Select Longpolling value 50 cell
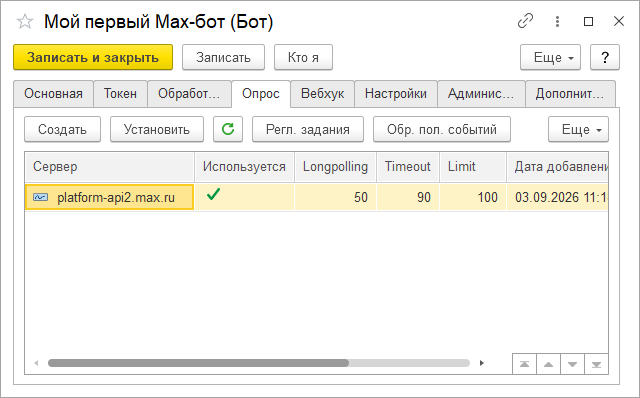 tap(335, 197)
